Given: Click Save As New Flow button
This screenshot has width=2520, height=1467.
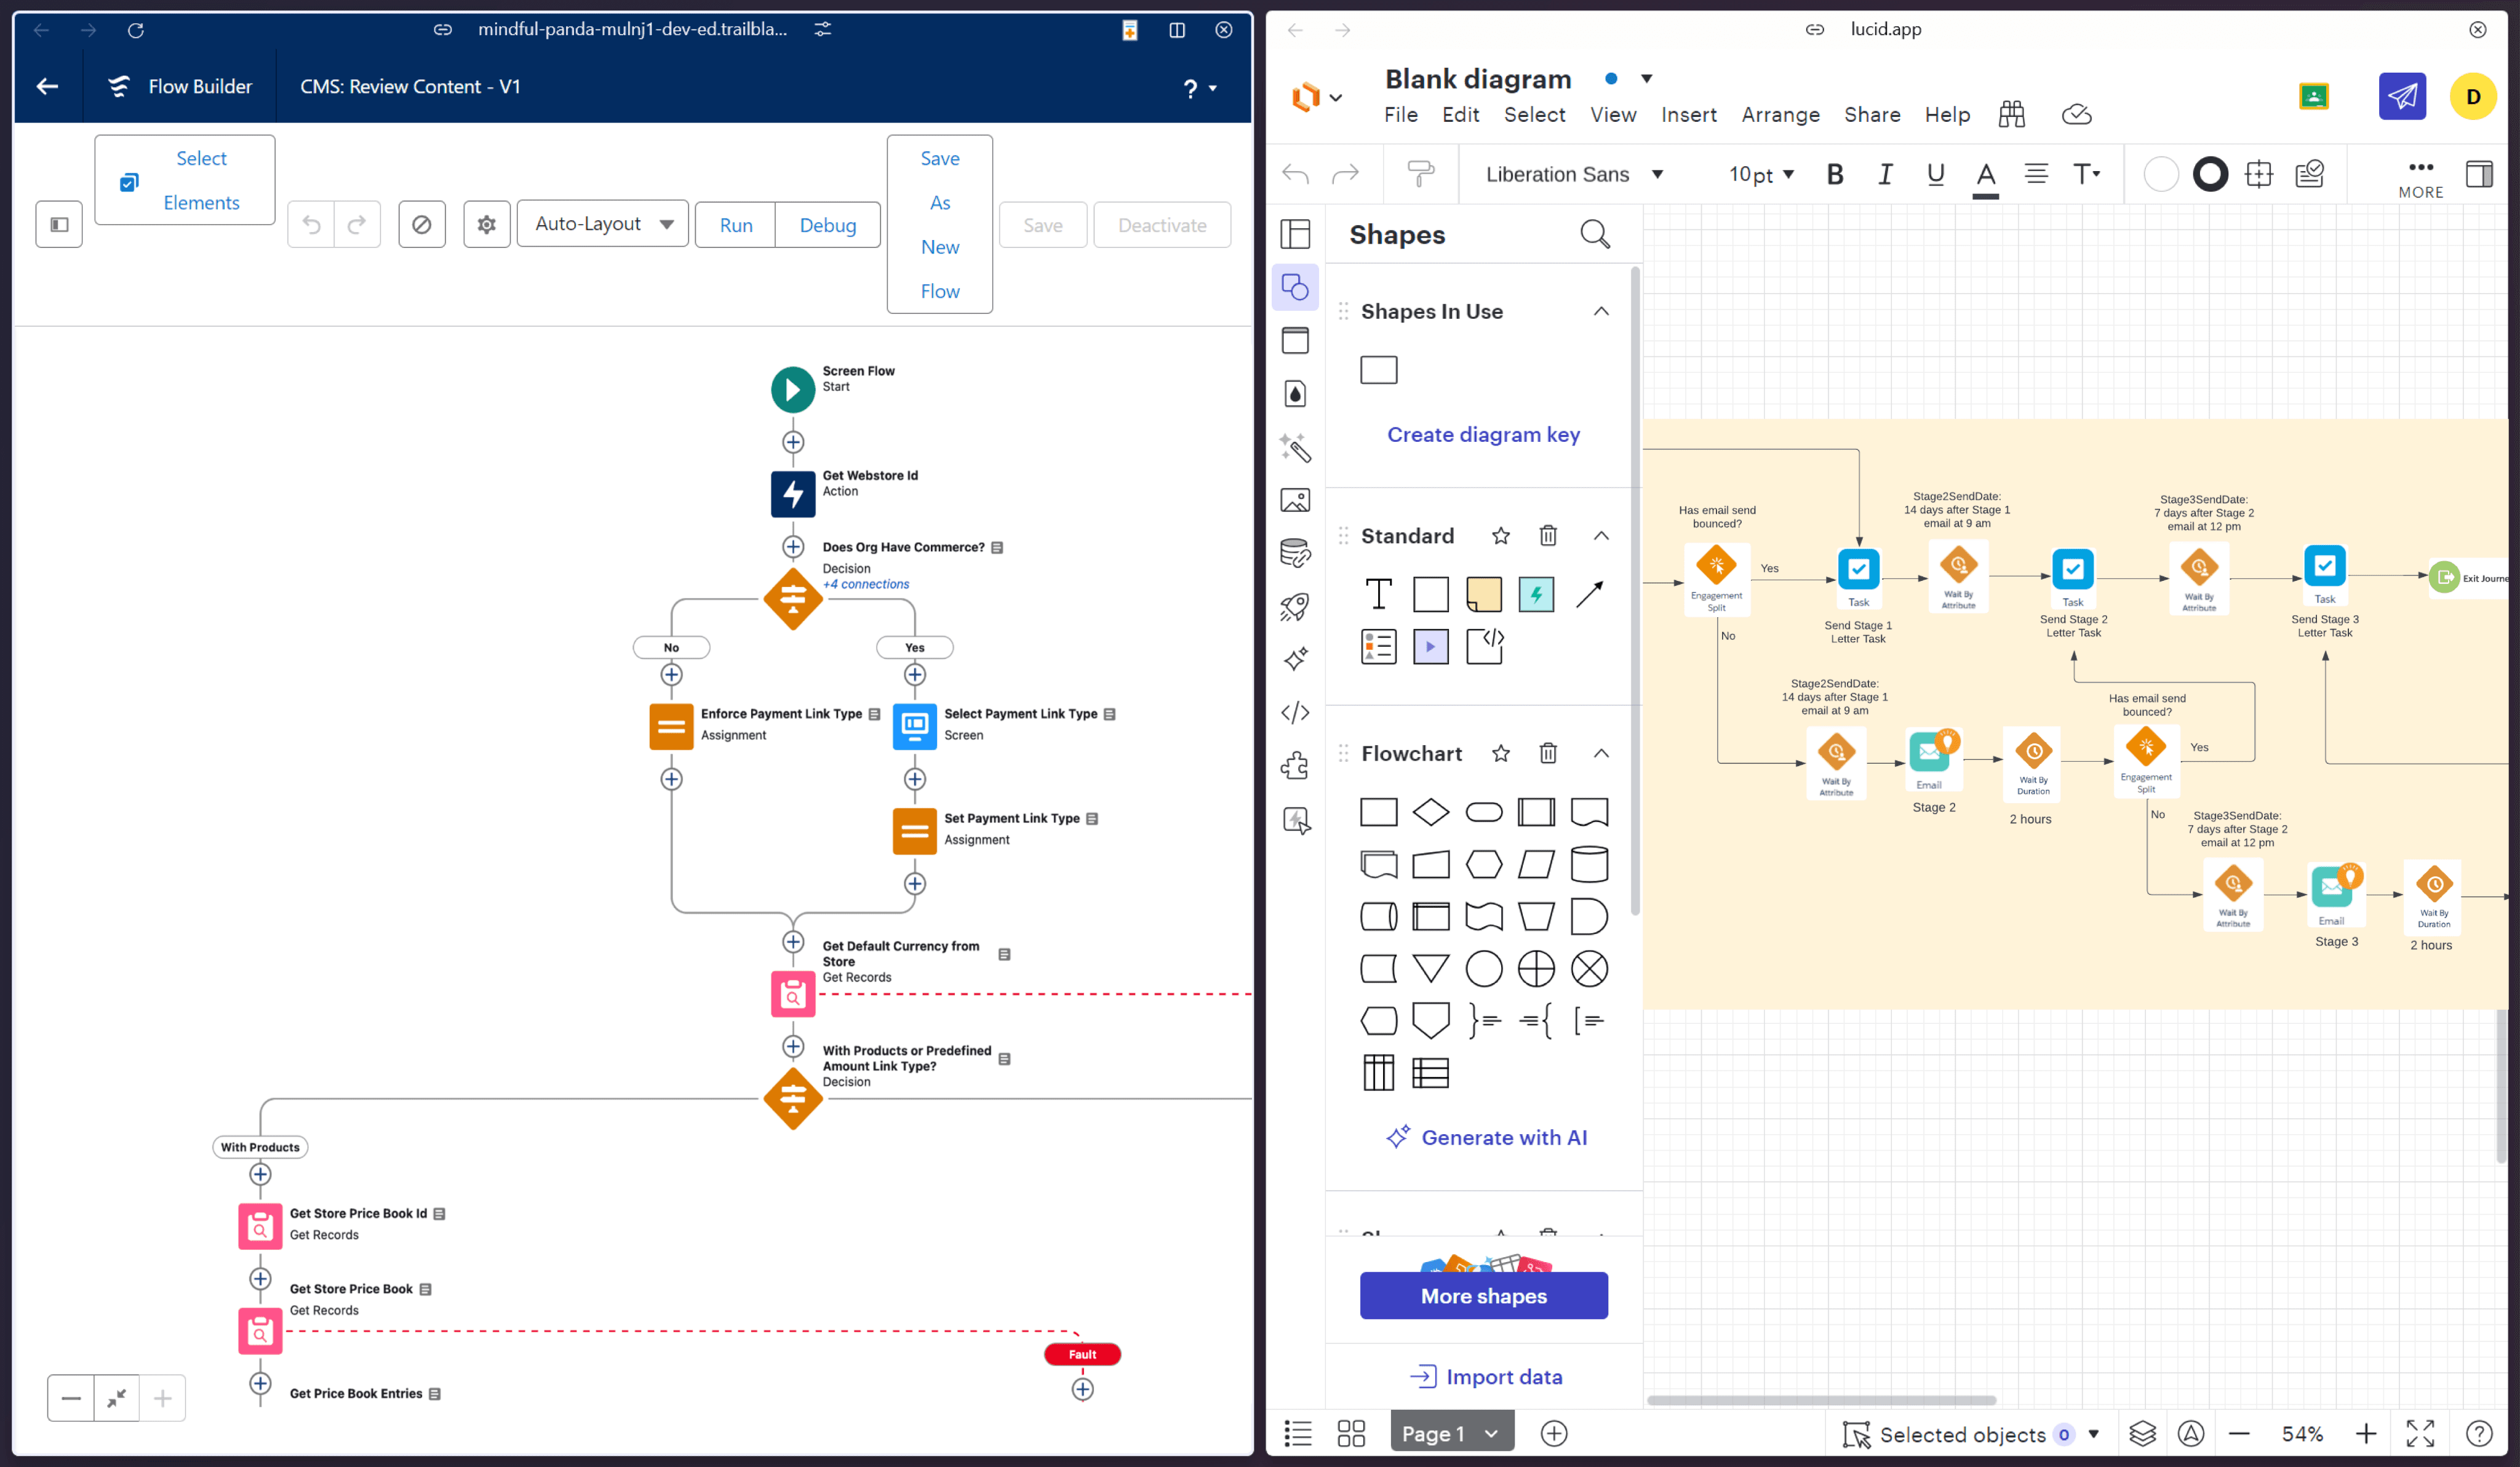Looking at the screenshot, I should point(940,224).
